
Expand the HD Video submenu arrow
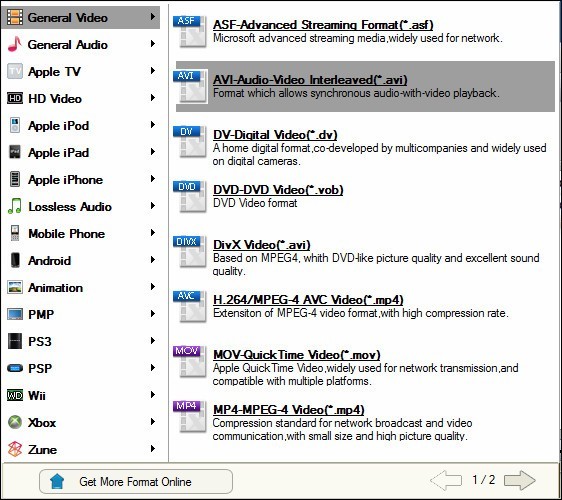[153, 98]
